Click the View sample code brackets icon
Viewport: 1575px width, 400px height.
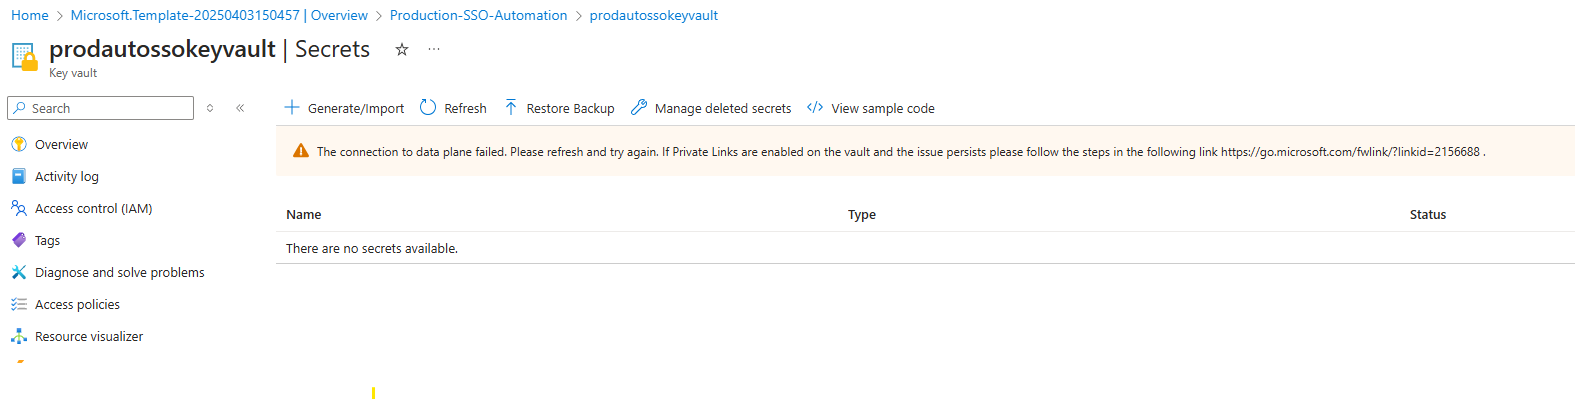click(815, 108)
